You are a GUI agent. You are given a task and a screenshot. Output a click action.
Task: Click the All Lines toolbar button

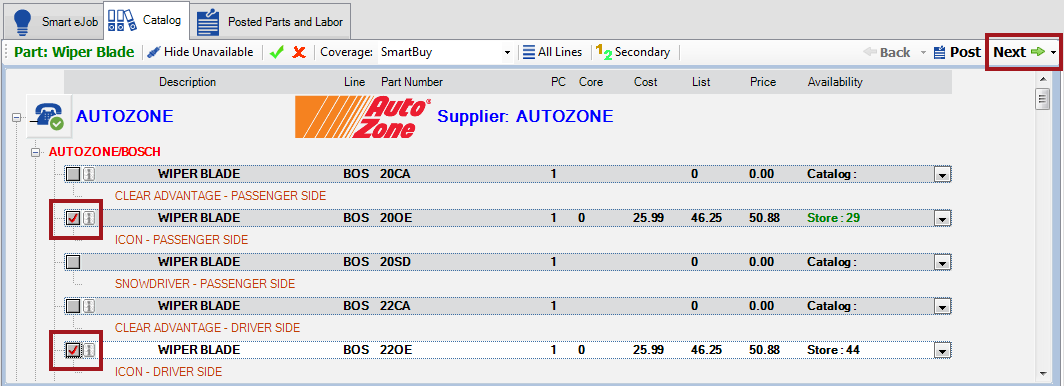click(x=552, y=52)
